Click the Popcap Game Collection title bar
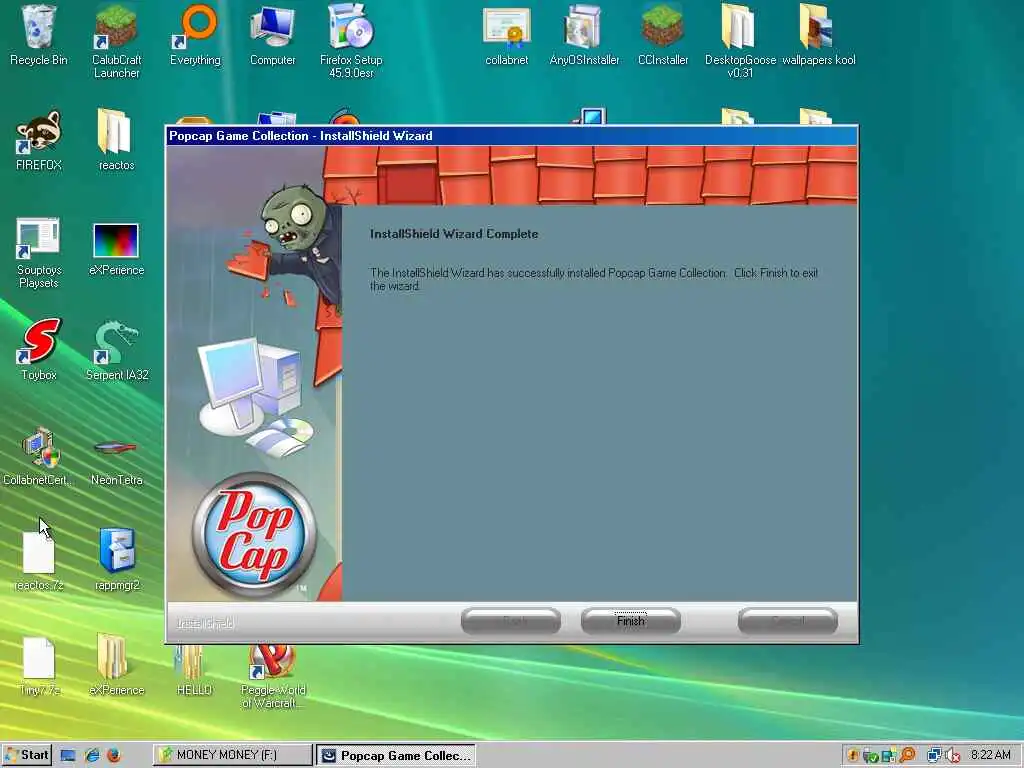 pyautogui.click(x=511, y=136)
